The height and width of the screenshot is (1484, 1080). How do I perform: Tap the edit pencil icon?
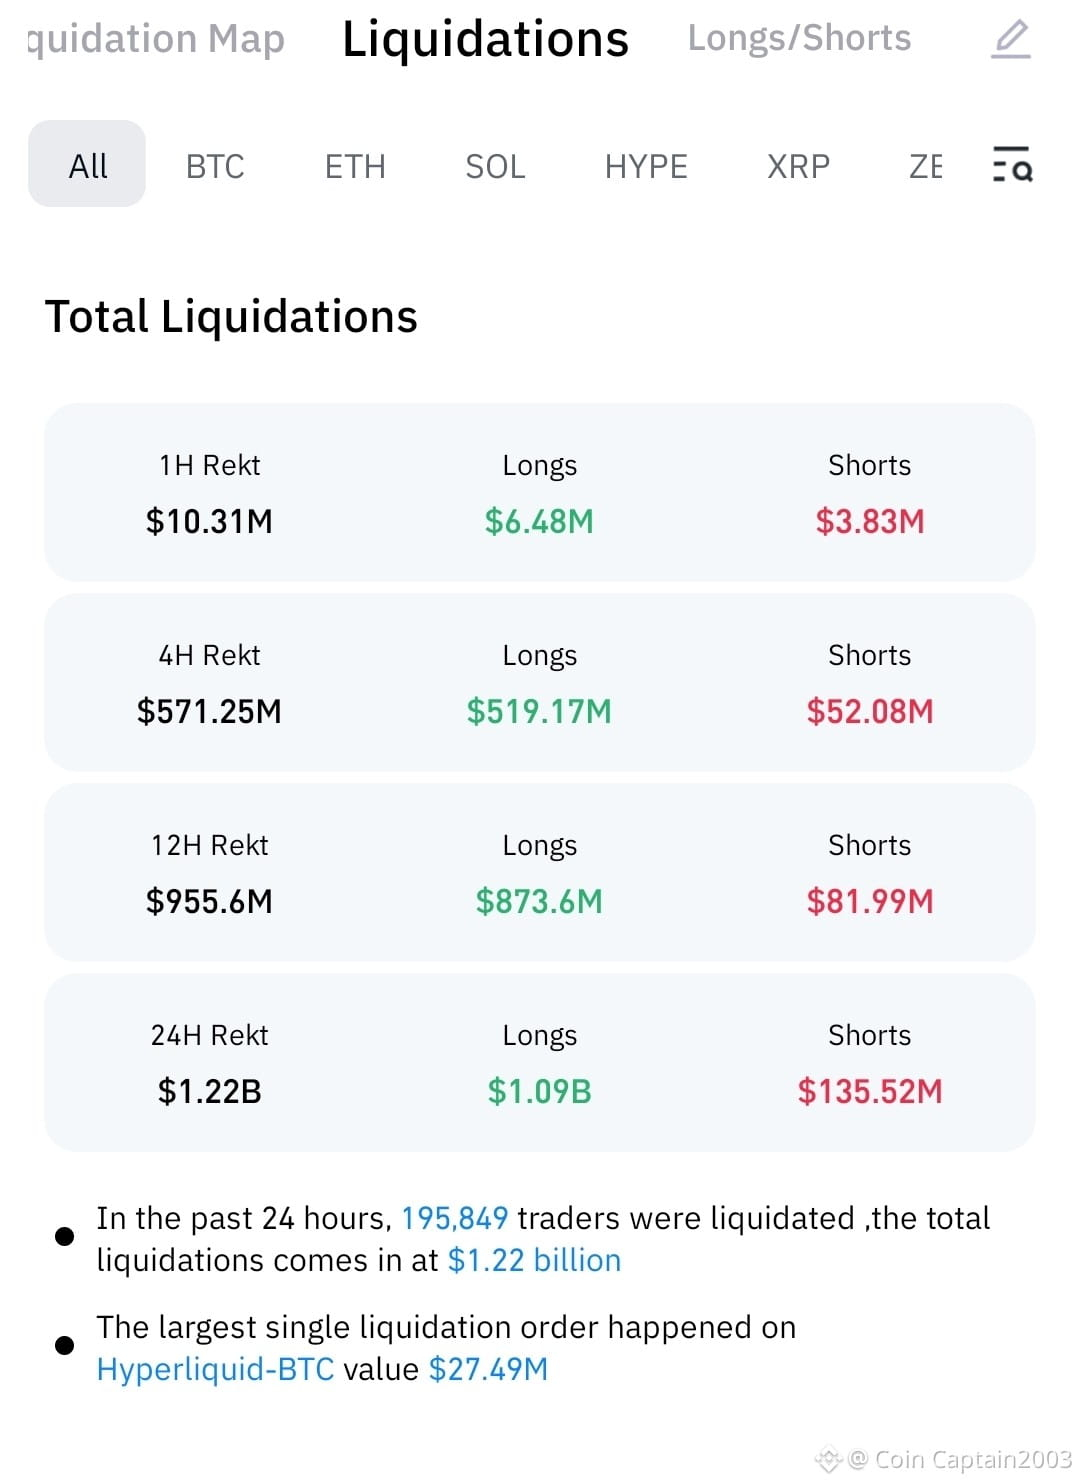[x=1011, y=39]
